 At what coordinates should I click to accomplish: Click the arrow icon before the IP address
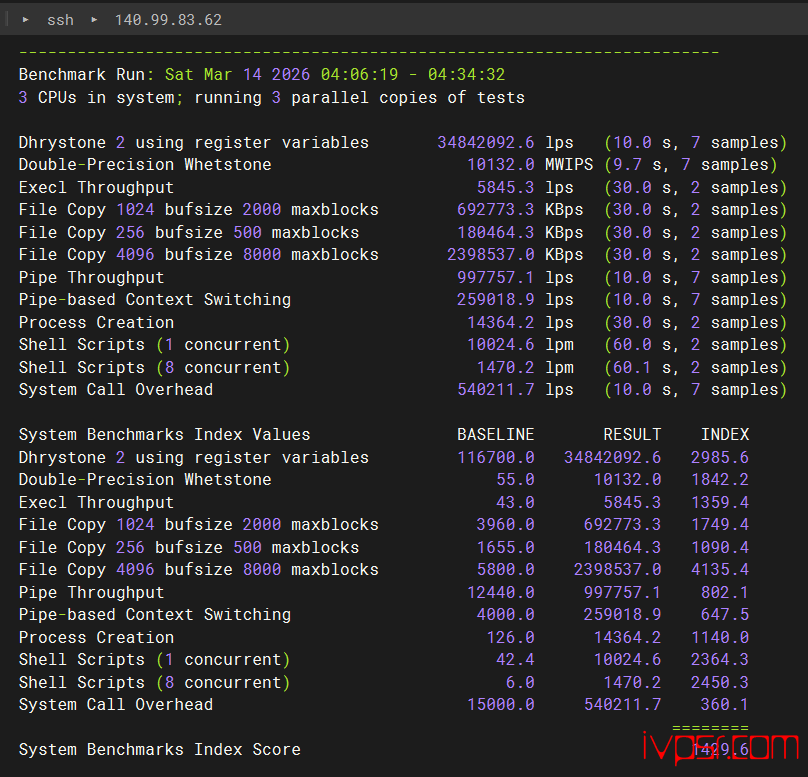click(x=95, y=20)
